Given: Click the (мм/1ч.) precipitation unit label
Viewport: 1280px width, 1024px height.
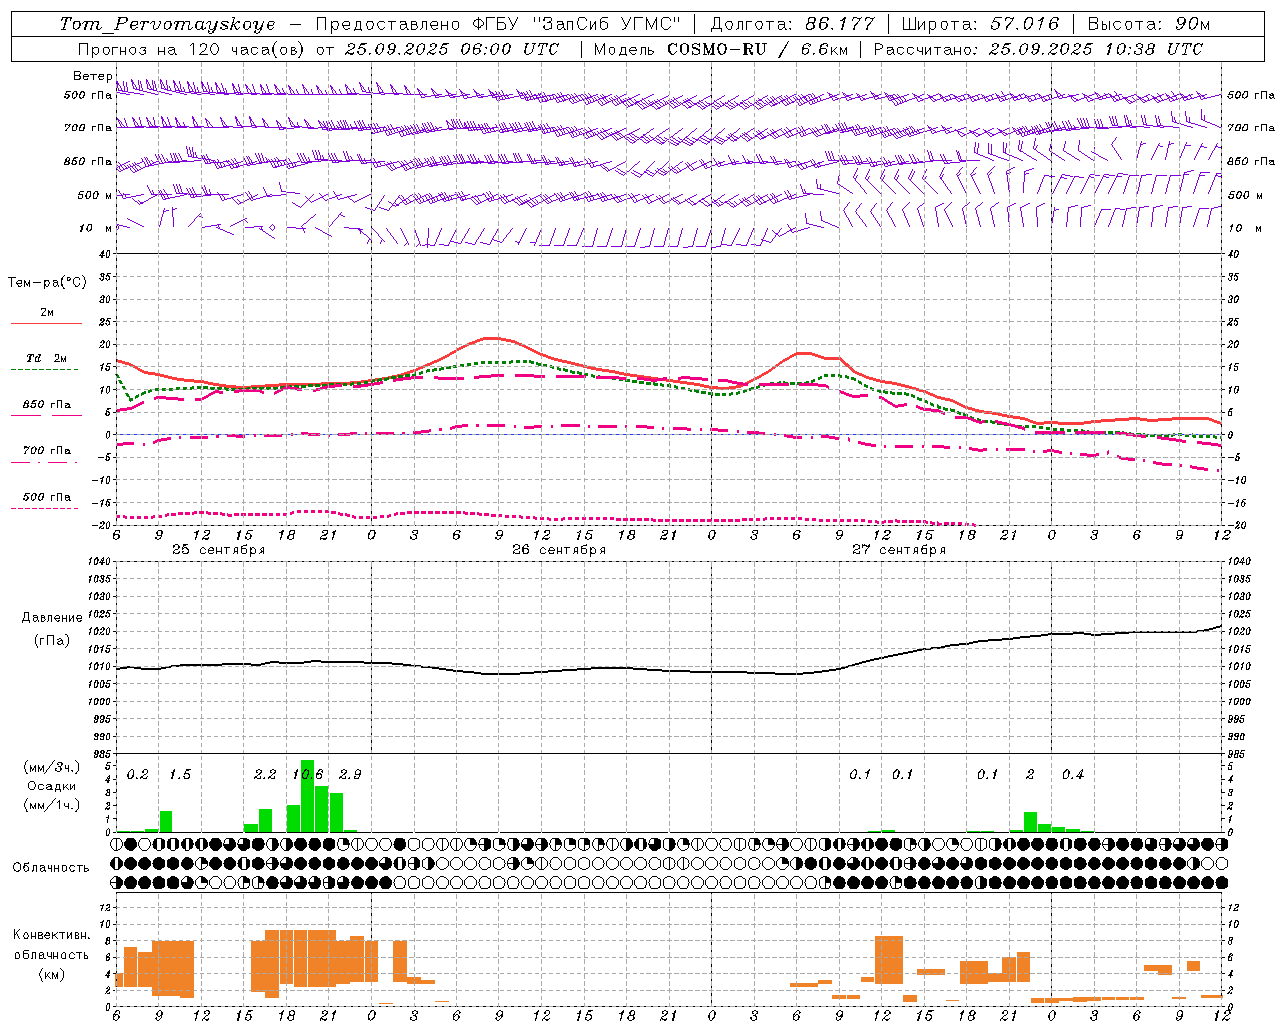Looking at the screenshot, I should [51, 805].
